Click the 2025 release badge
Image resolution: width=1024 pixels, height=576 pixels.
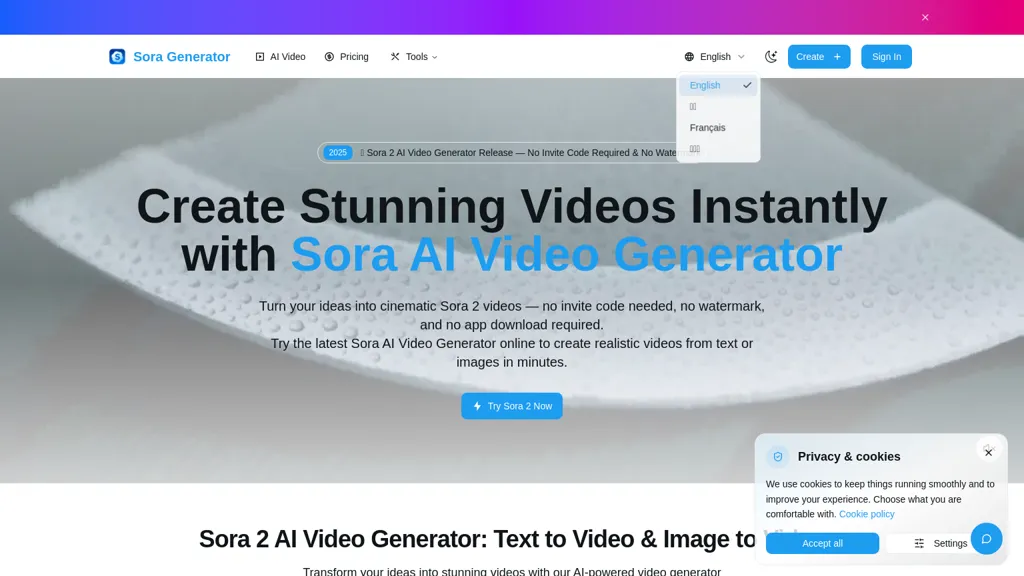click(338, 153)
